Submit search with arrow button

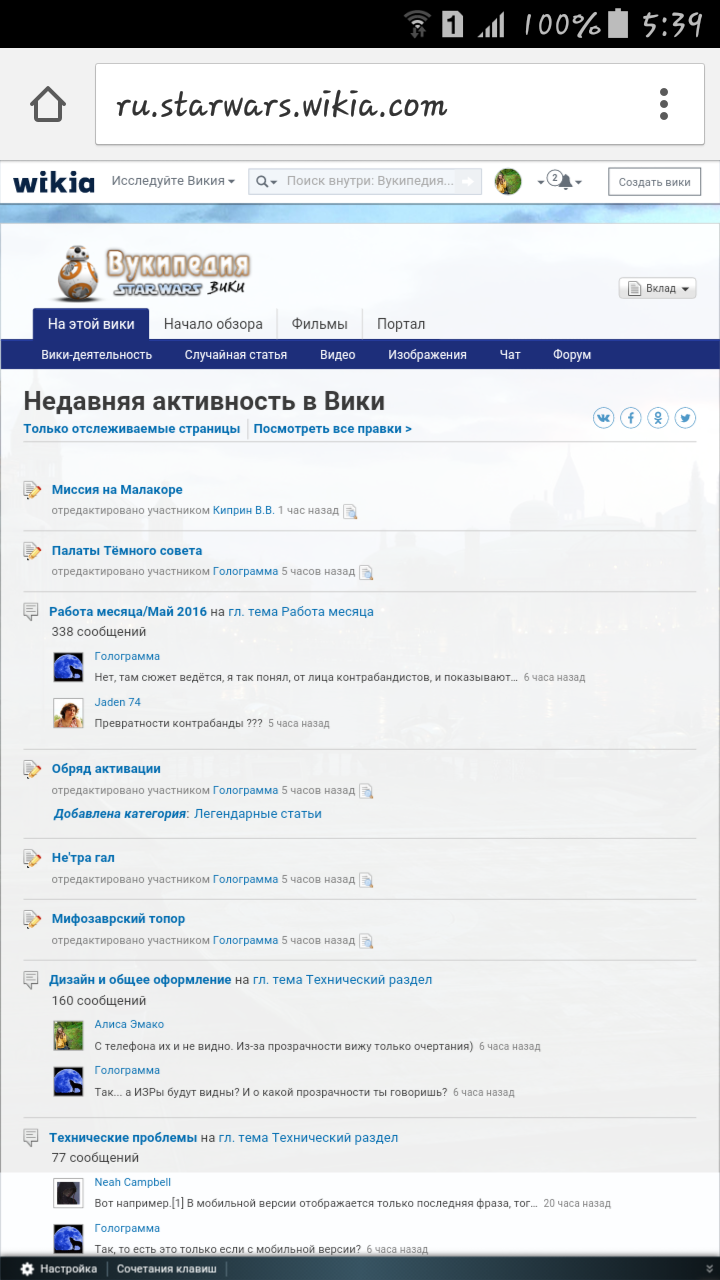pos(468,181)
